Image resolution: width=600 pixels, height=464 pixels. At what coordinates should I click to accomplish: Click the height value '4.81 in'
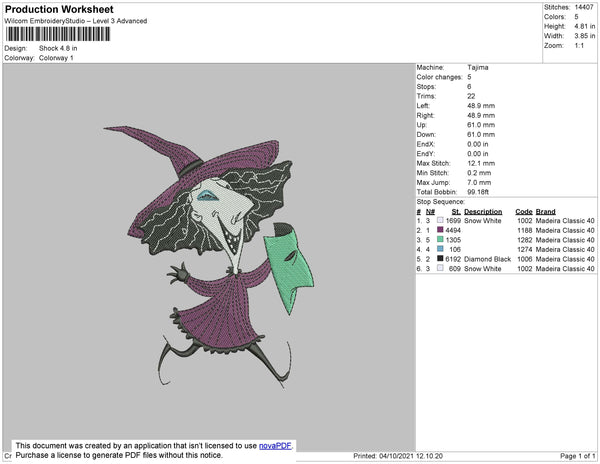point(585,26)
